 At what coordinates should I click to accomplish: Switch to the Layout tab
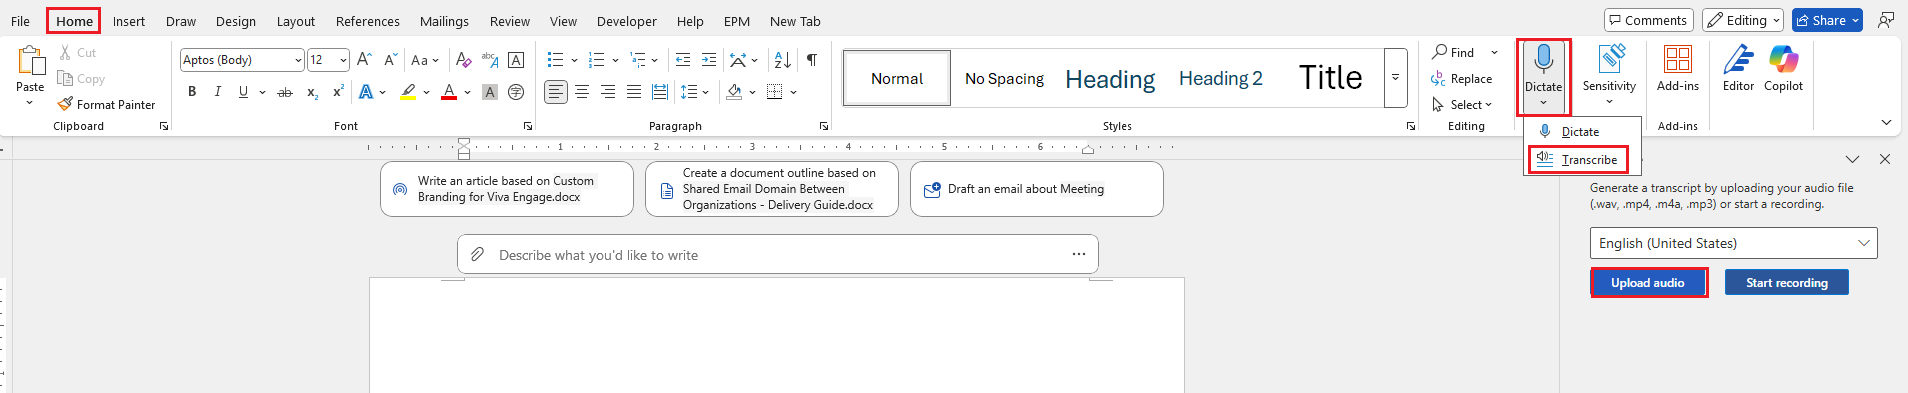pyautogui.click(x=296, y=21)
